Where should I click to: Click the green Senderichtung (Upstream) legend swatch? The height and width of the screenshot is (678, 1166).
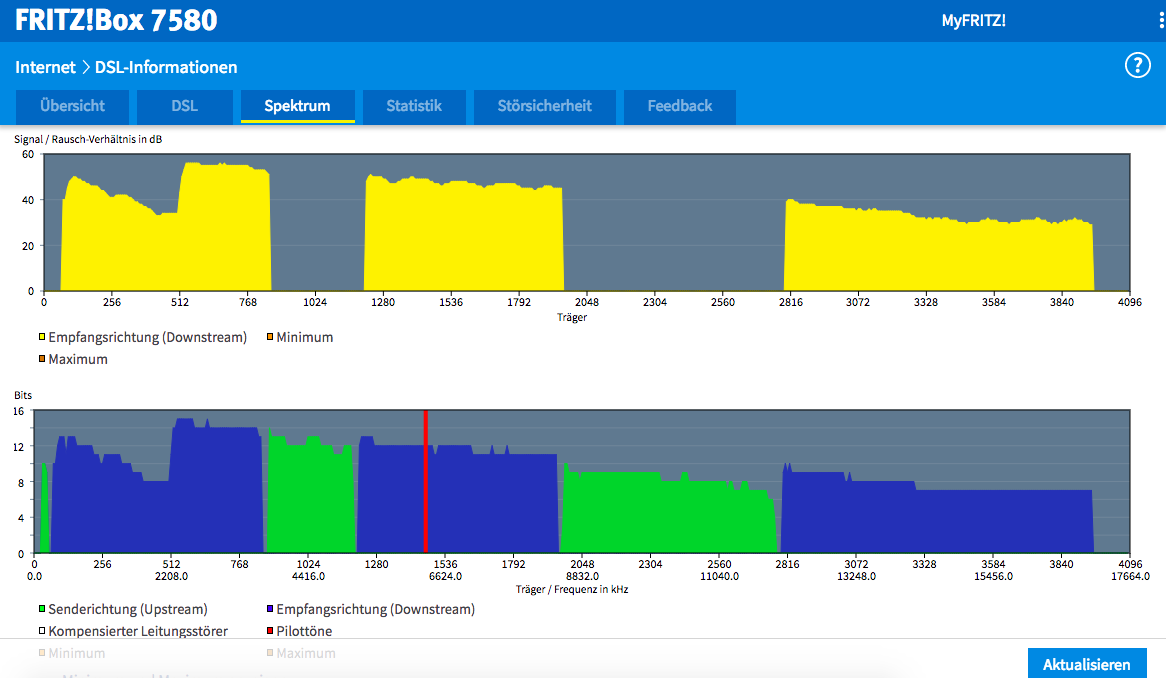tap(42, 609)
